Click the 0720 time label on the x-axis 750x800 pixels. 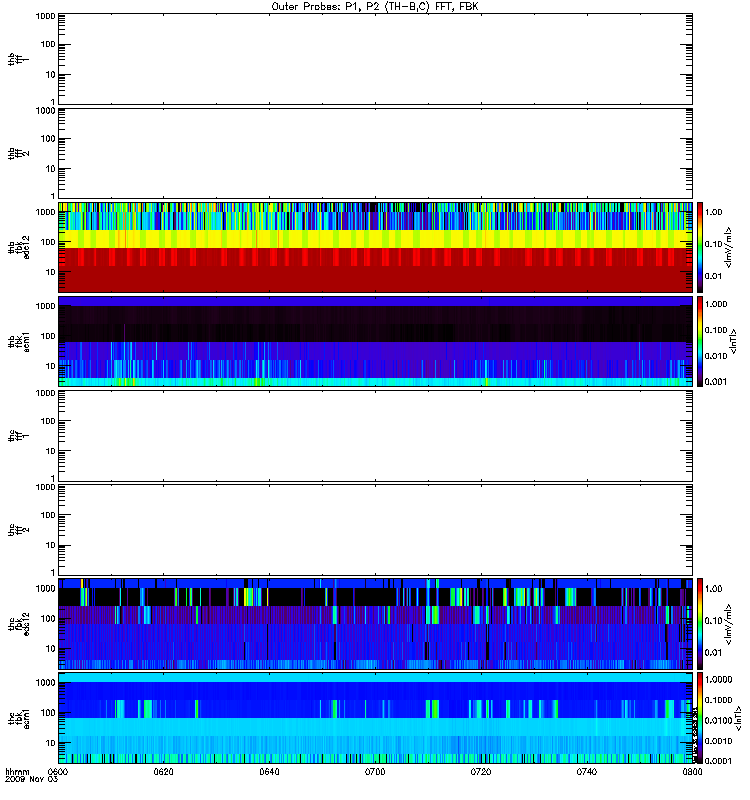(x=481, y=771)
